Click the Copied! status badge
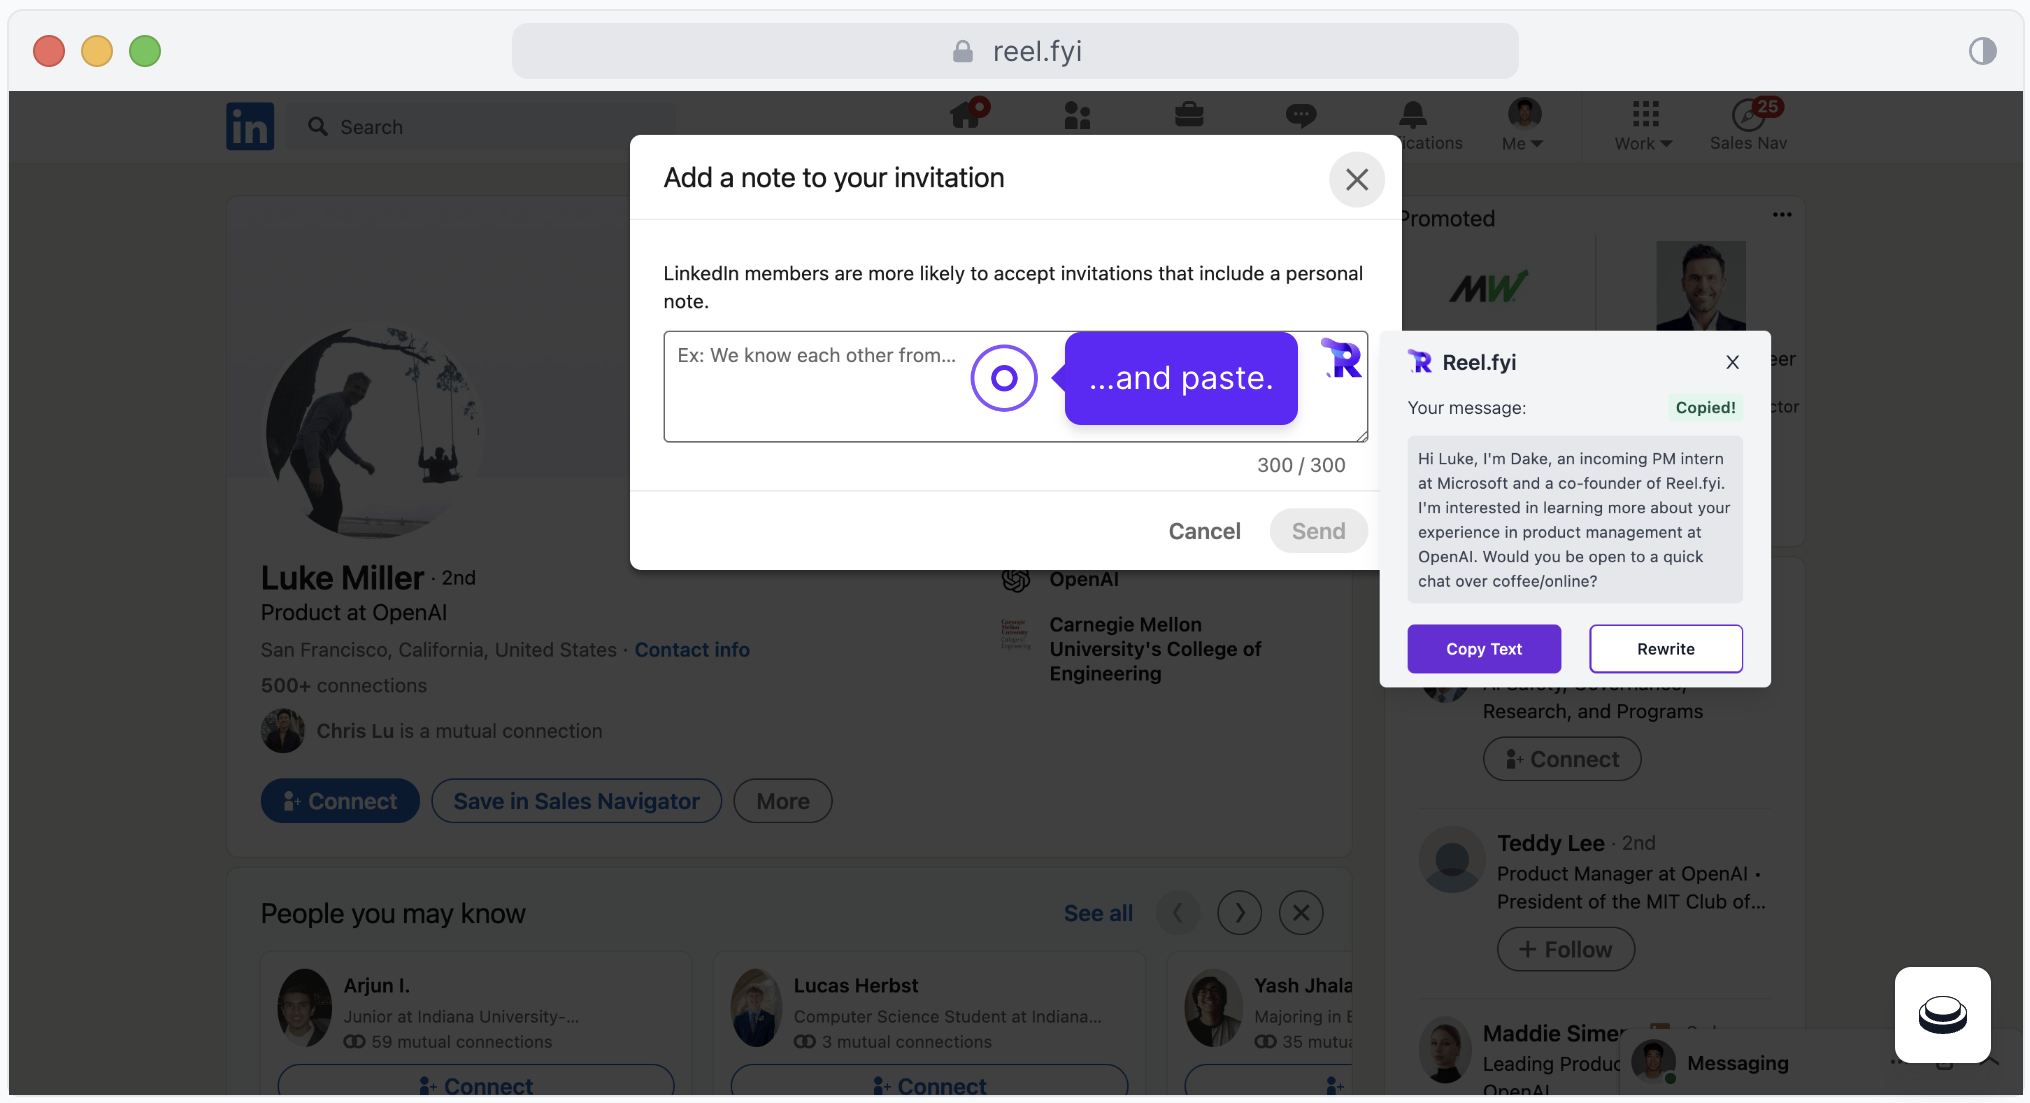The width and height of the screenshot is (2030, 1103). [1705, 408]
